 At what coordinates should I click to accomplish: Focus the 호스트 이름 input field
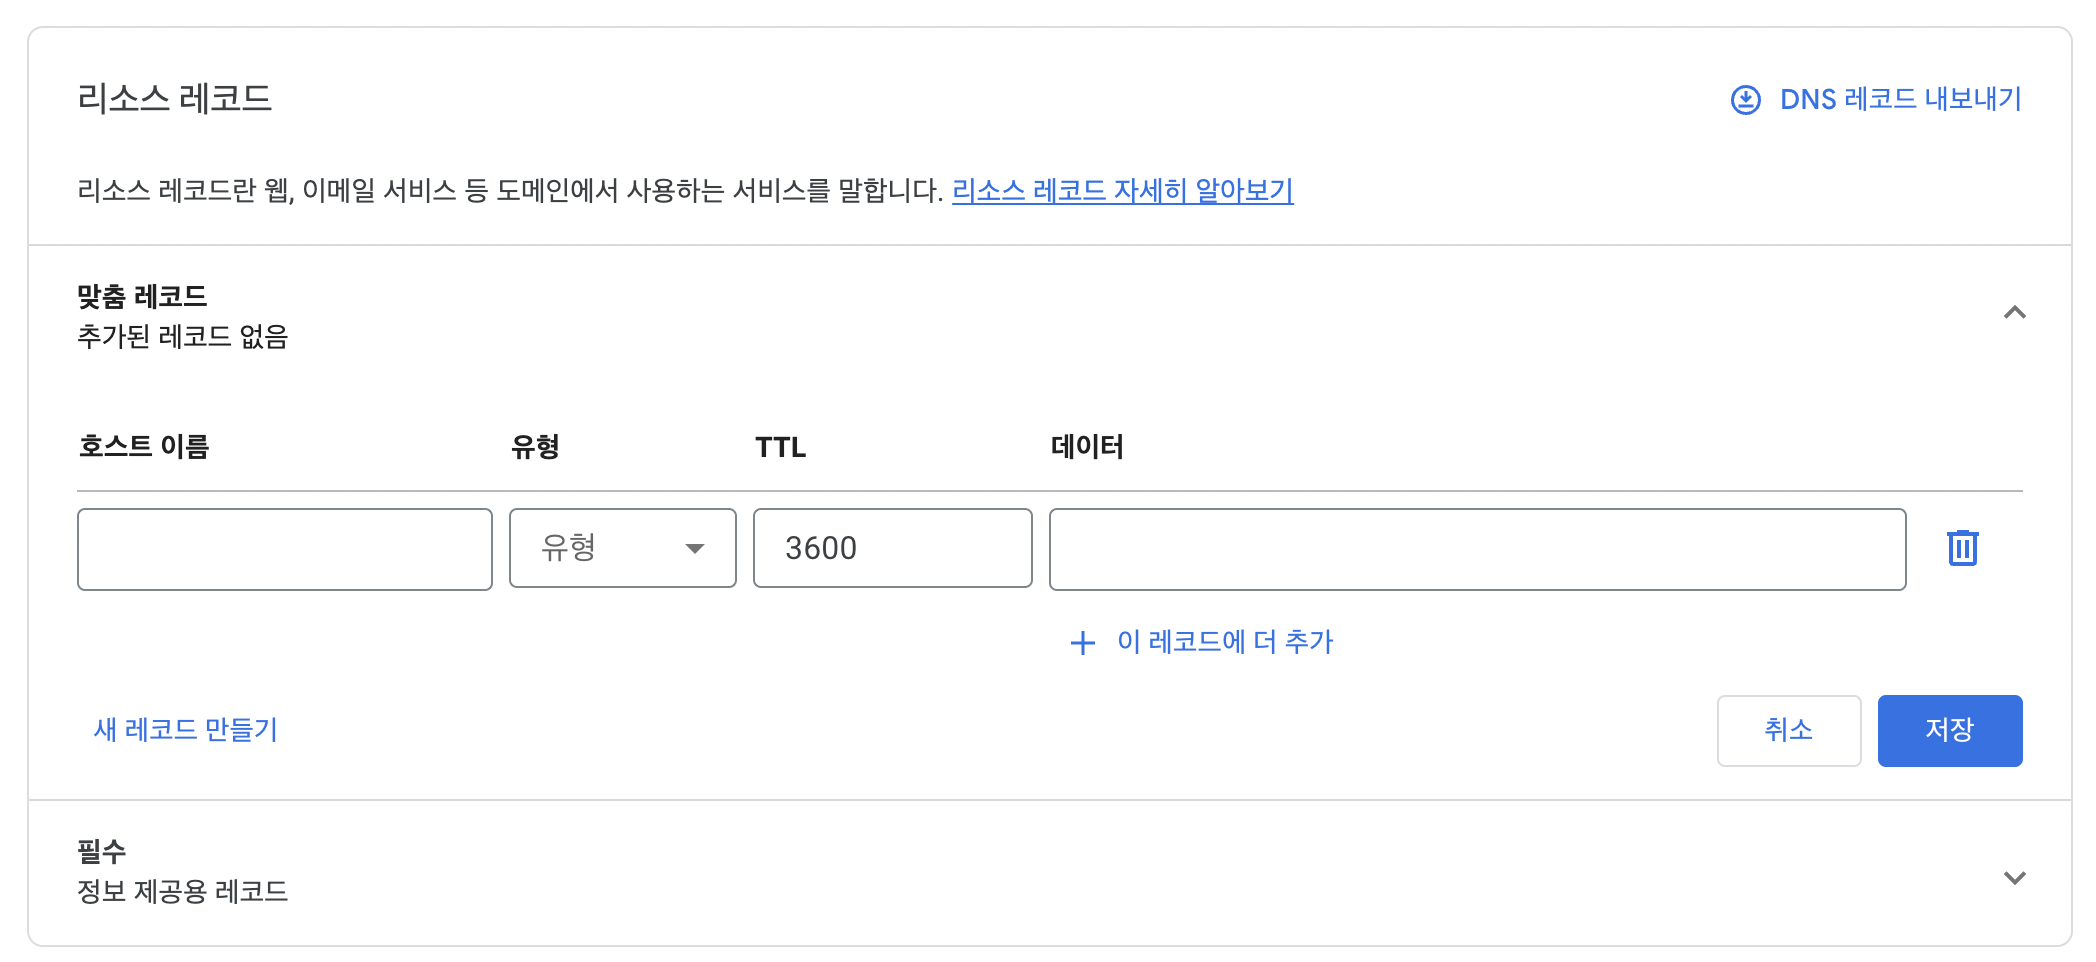pos(285,549)
